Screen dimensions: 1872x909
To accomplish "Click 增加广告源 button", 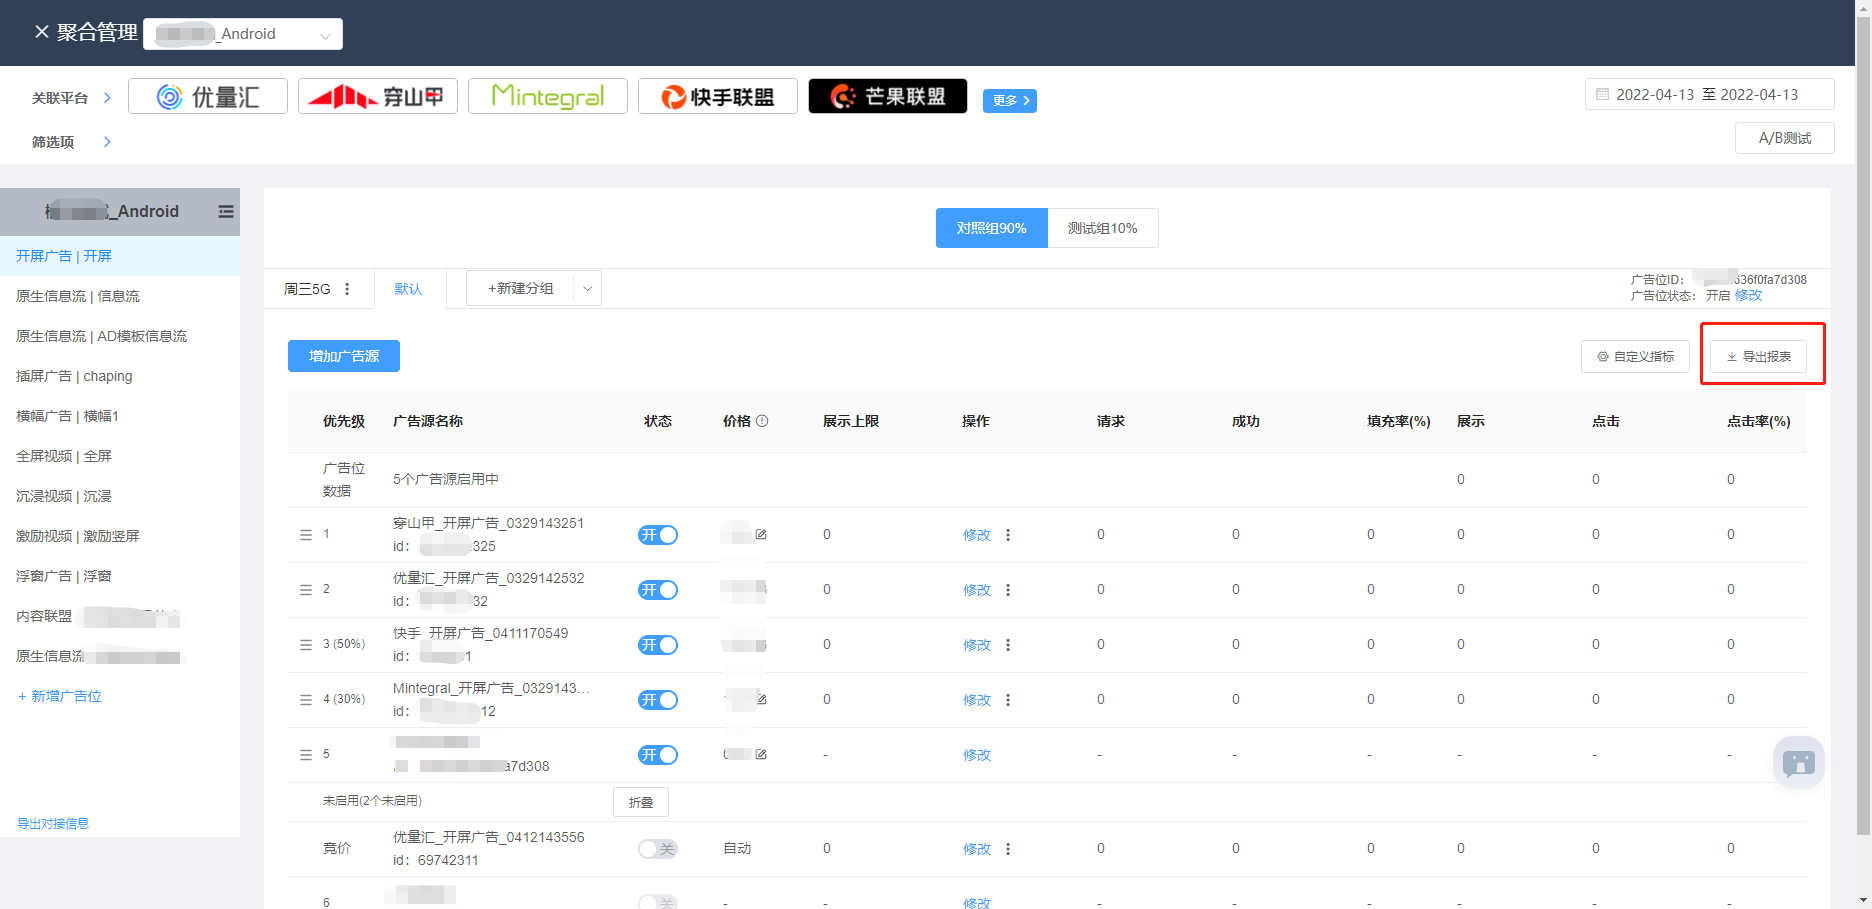I will tap(344, 356).
